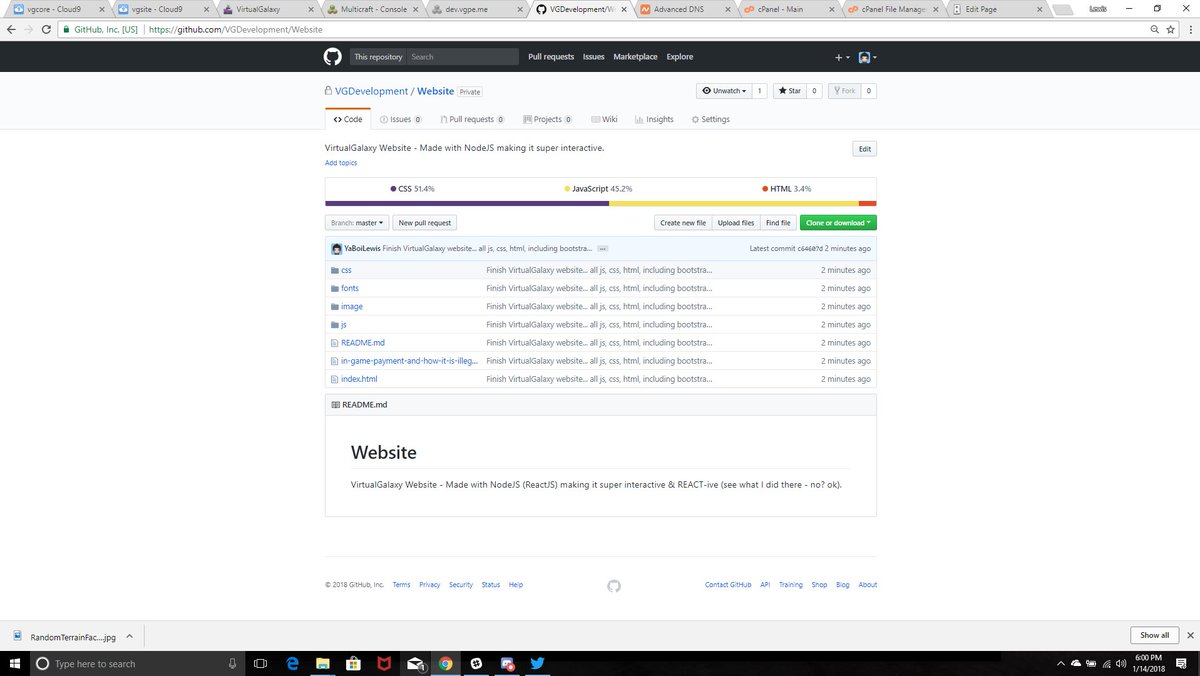The width and height of the screenshot is (1200, 676).
Task: Open the Twitter app in the taskbar
Action: click(x=537, y=663)
